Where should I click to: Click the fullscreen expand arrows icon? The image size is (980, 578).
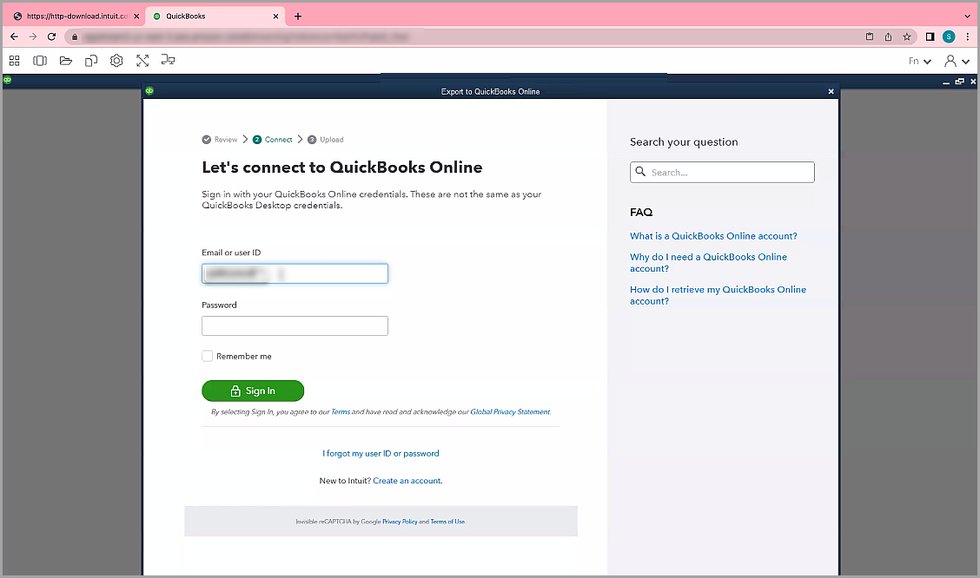tap(143, 61)
